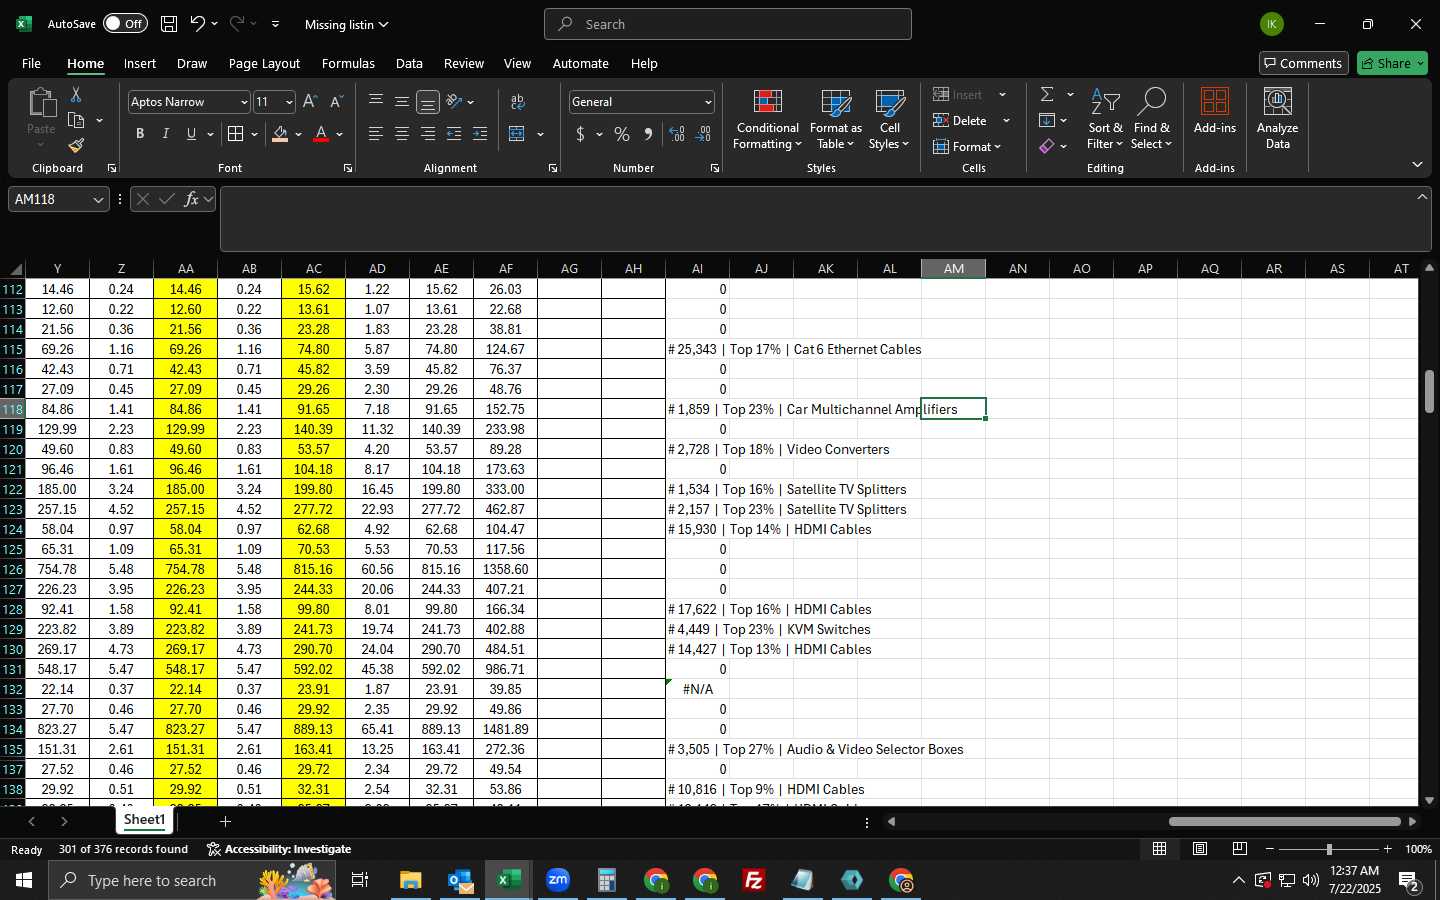1440x900 pixels.
Task: Click the Clear eraser icon
Action: tap(1047, 146)
